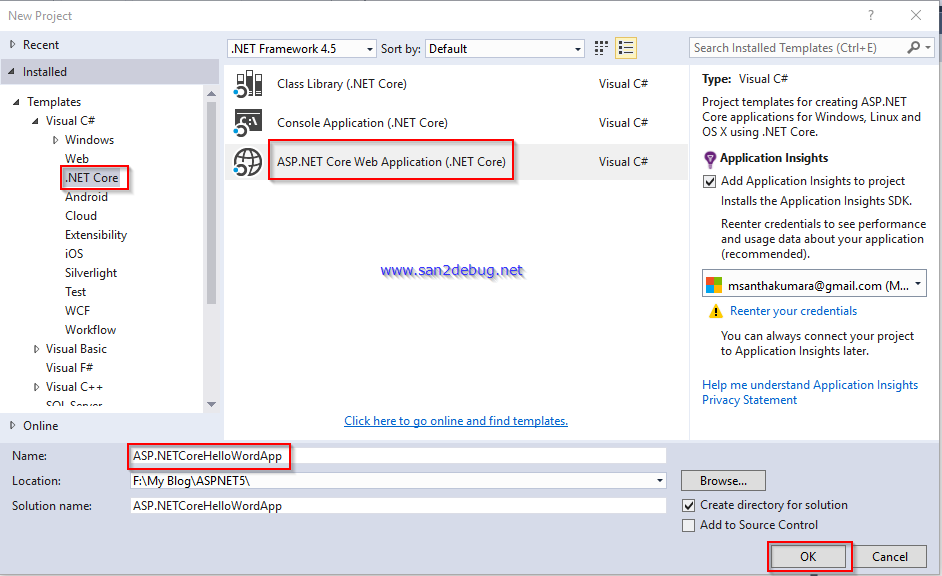The width and height of the screenshot is (942, 576).
Task: Click the Class Library template icon
Action: coord(248,83)
